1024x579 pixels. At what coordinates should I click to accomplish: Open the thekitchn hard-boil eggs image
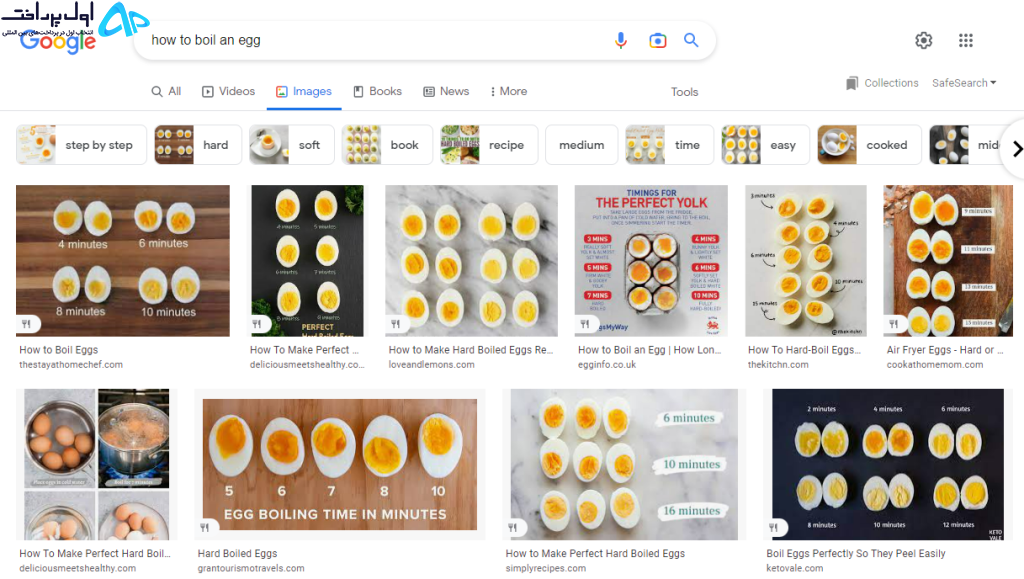point(806,260)
